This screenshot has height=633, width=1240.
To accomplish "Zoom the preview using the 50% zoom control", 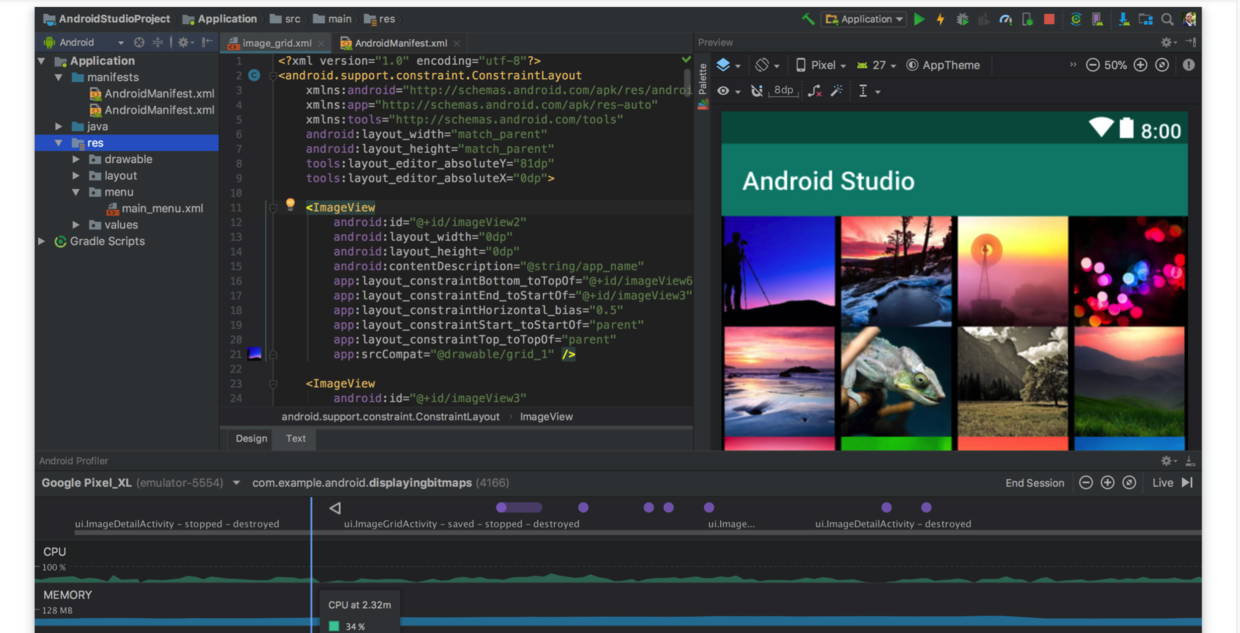I will (1113, 64).
